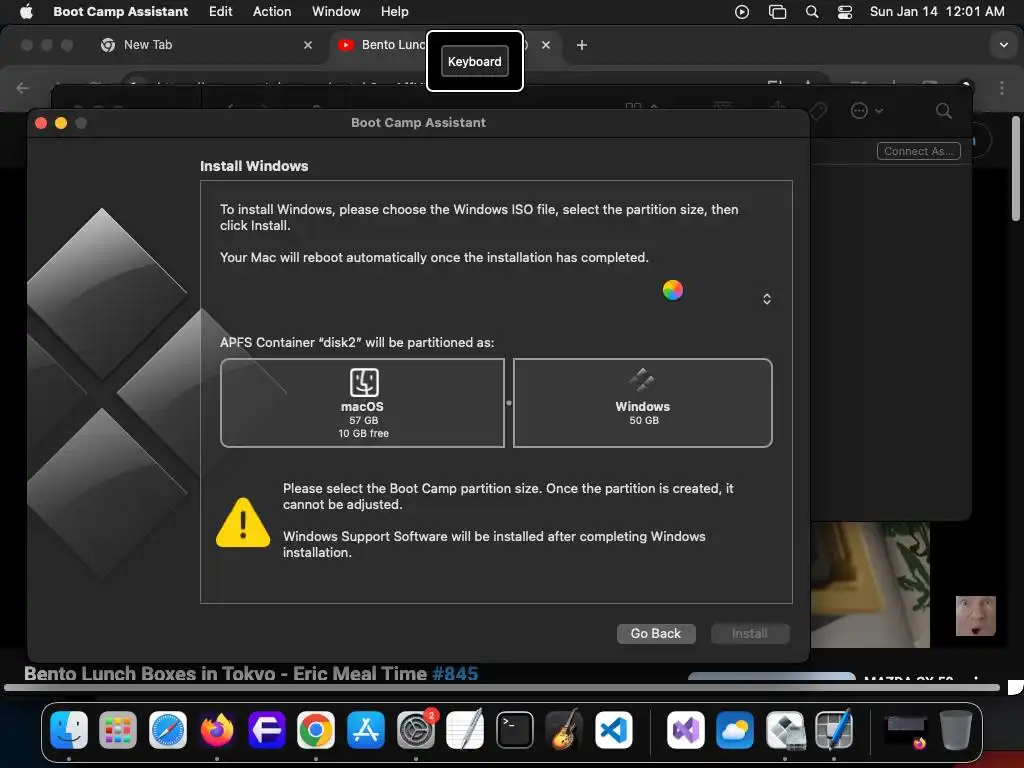Open the Edit menu
The height and width of the screenshot is (768, 1024).
click(220, 11)
